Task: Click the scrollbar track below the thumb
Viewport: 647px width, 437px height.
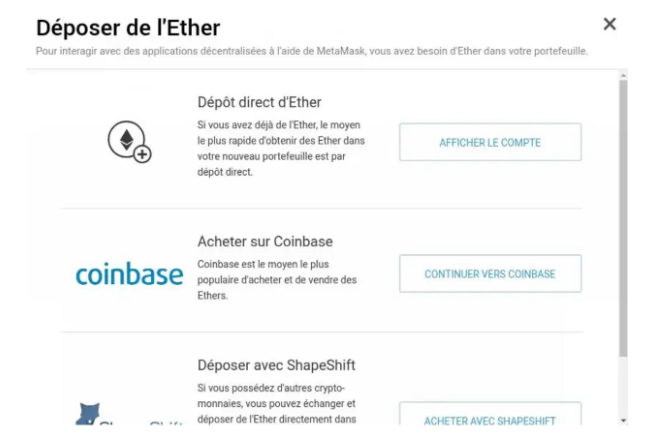Action: pyautogui.click(x=623, y=385)
